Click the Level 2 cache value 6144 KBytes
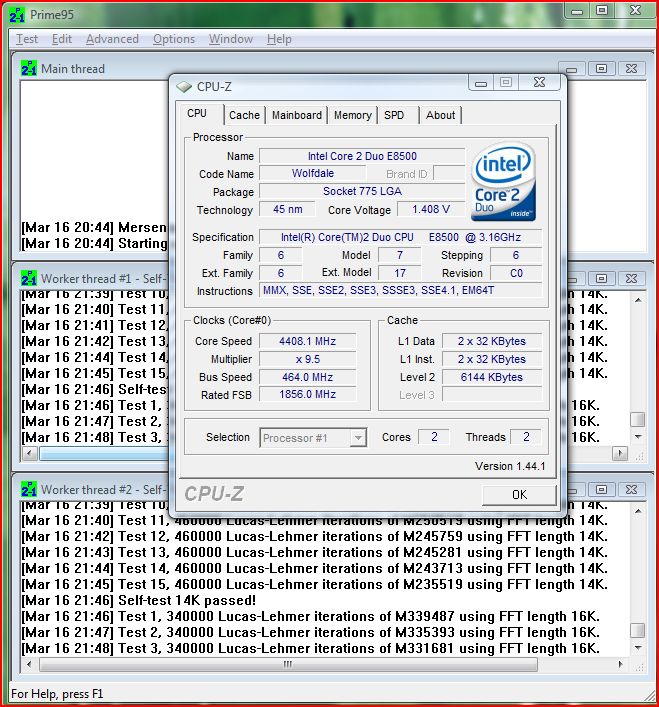 point(492,377)
